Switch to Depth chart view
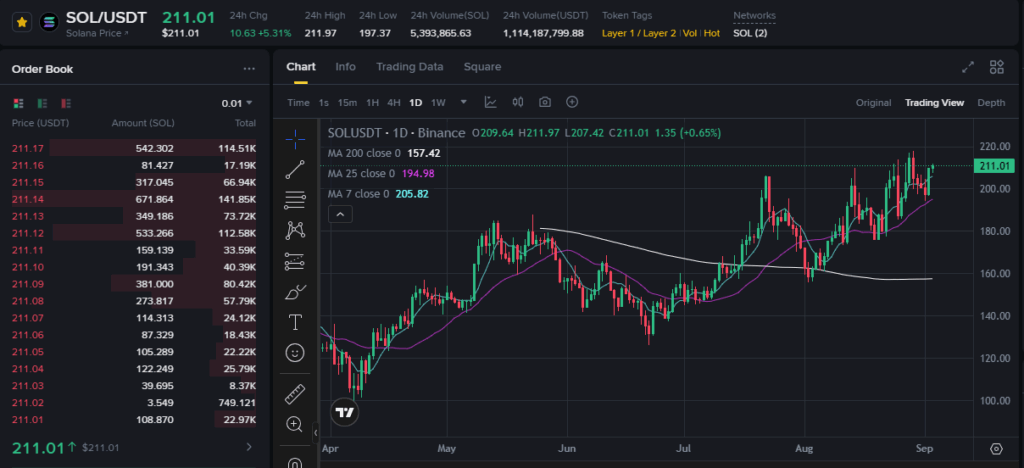Image resolution: width=1024 pixels, height=468 pixels. (x=991, y=102)
